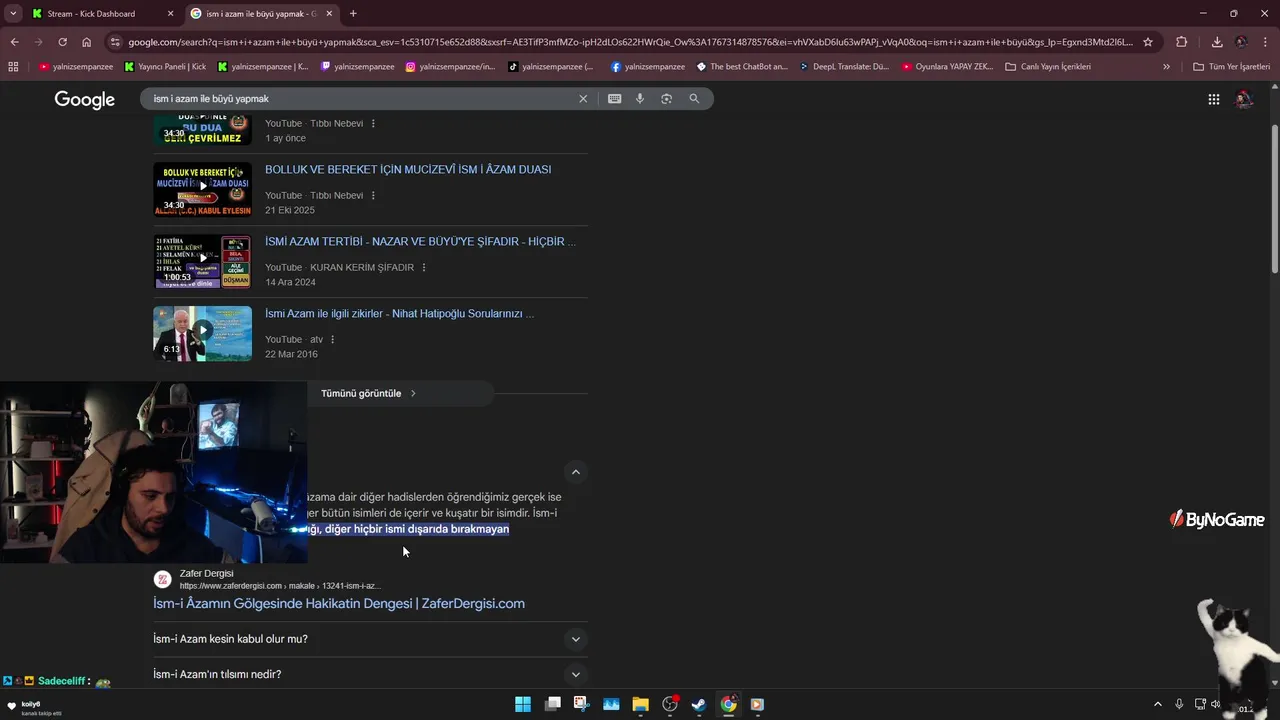Open the Google apps grid
The height and width of the screenshot is (720, 1280).
(1213, 99)
